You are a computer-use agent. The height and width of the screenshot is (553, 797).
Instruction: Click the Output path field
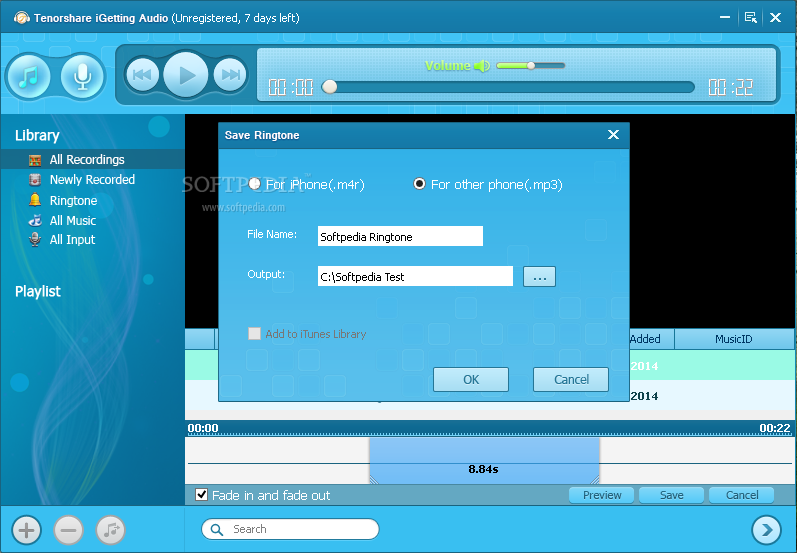(x=415, y=276)
